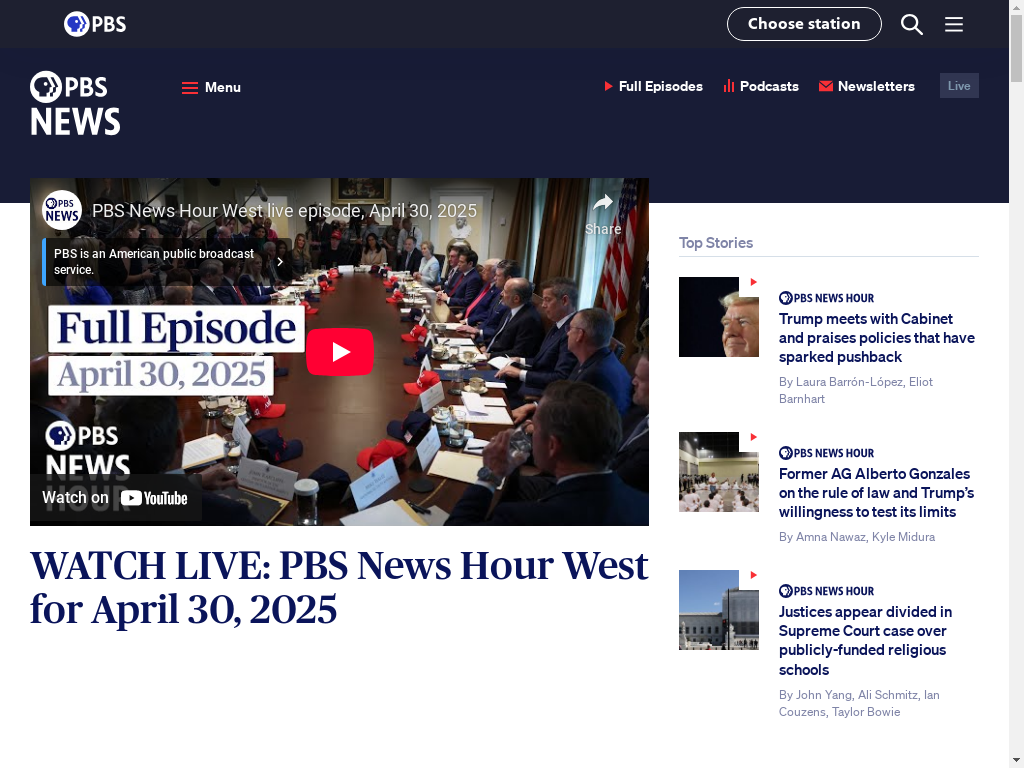Click the PBS News logo
Viewport: 1024px width, 768px height.
click(75, 103)
